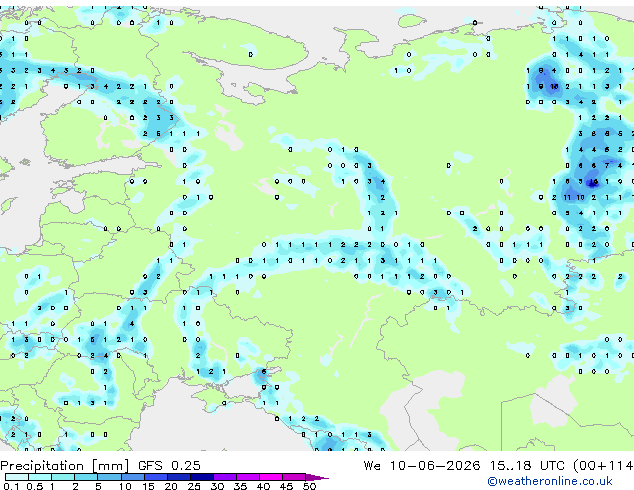The height and width of the screenshot is (490, 634).
Task: Click the legend arrow tip beyond 50
Action: pos(317,477)
